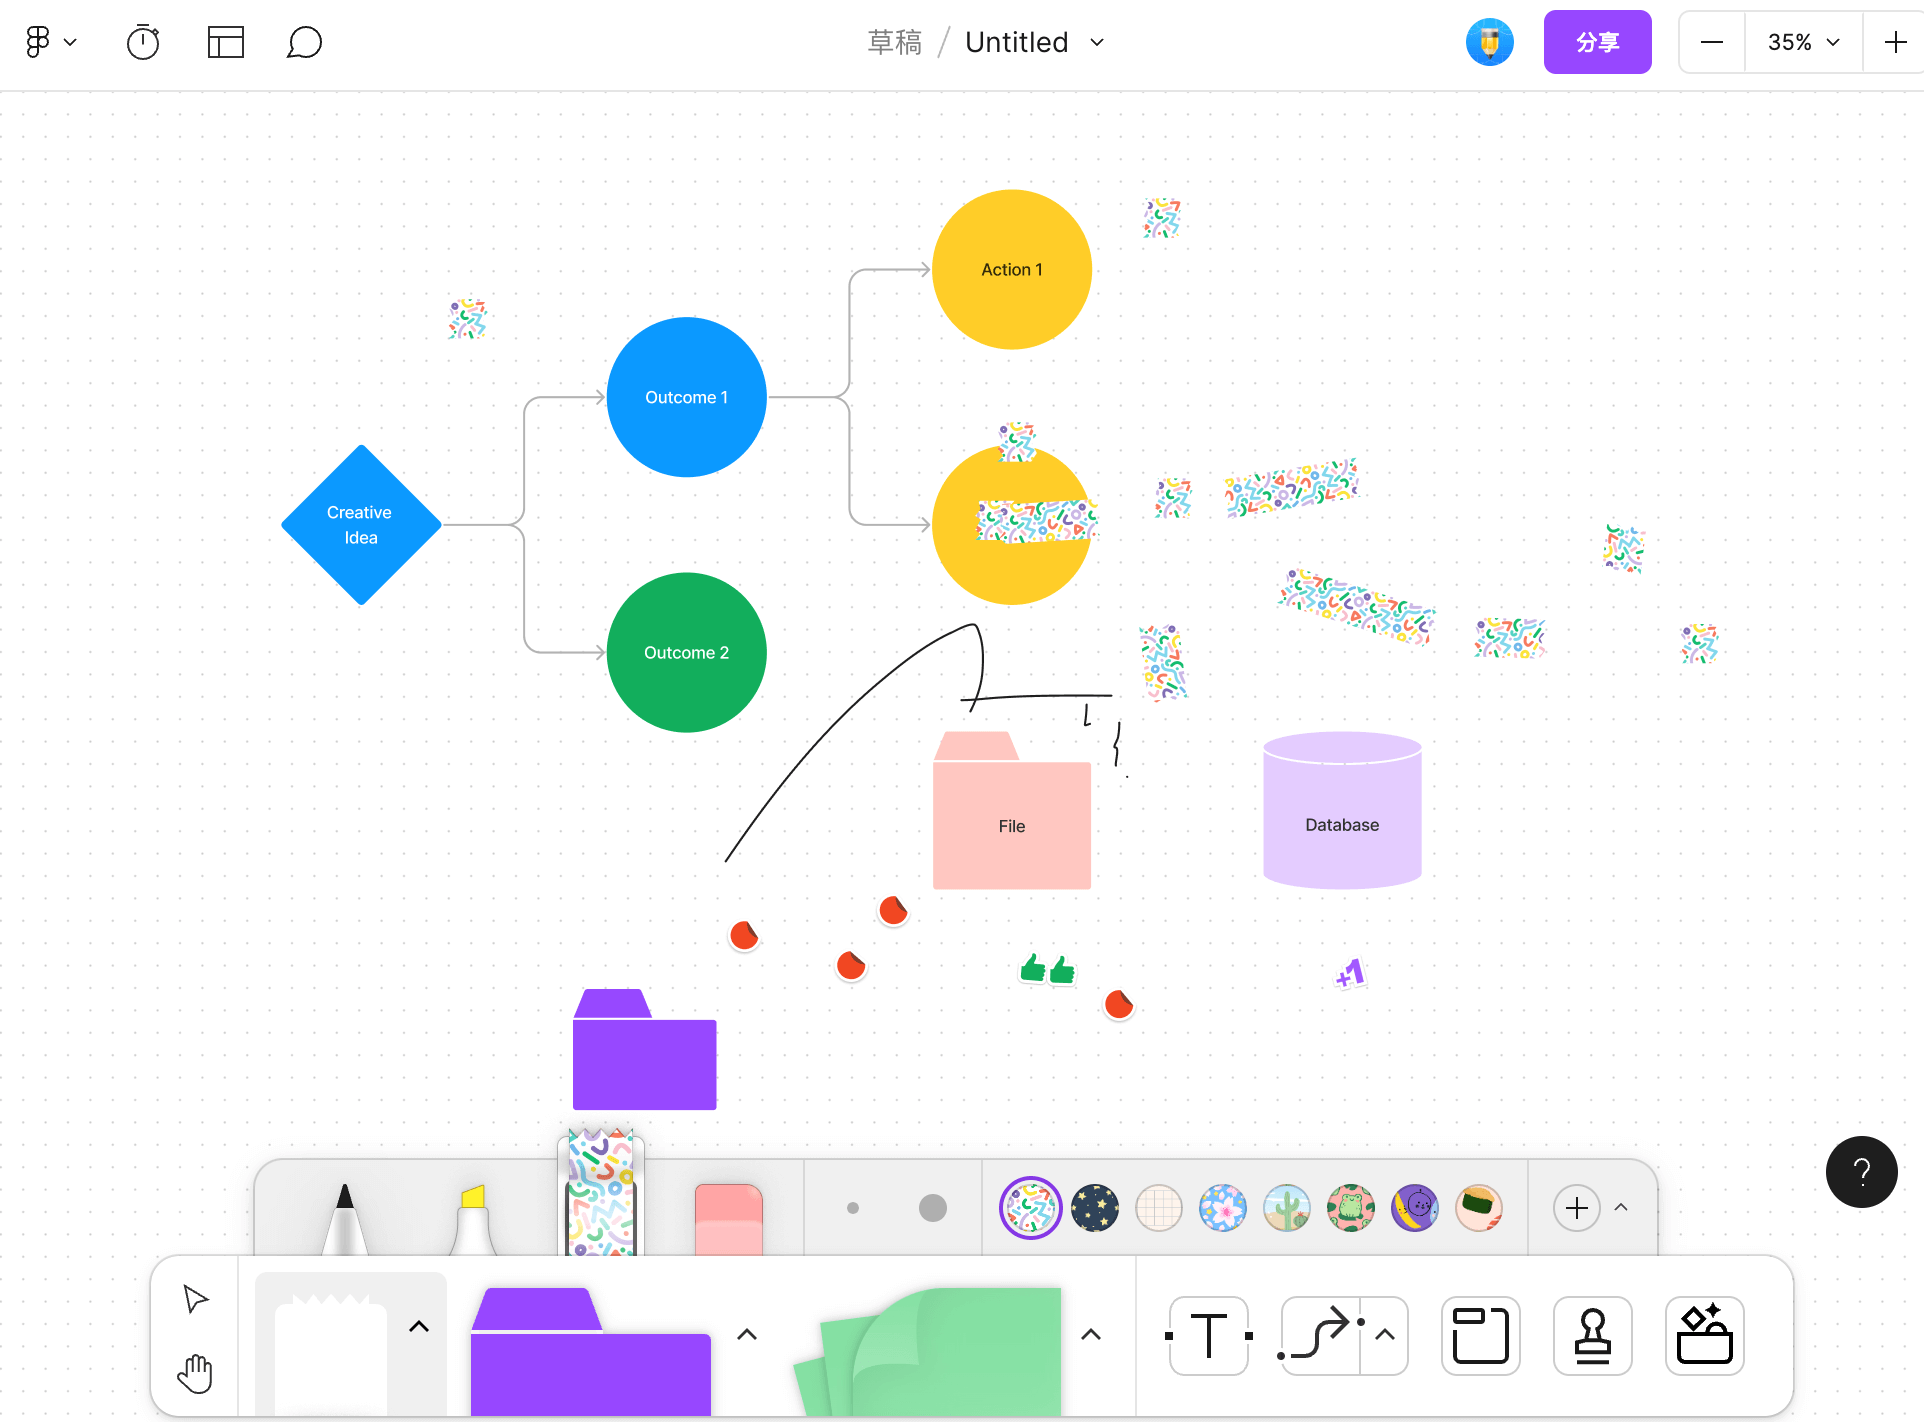Expand the green sticky note options
Viewport: 1924px width, 1422px height.
(1091, 1334)
